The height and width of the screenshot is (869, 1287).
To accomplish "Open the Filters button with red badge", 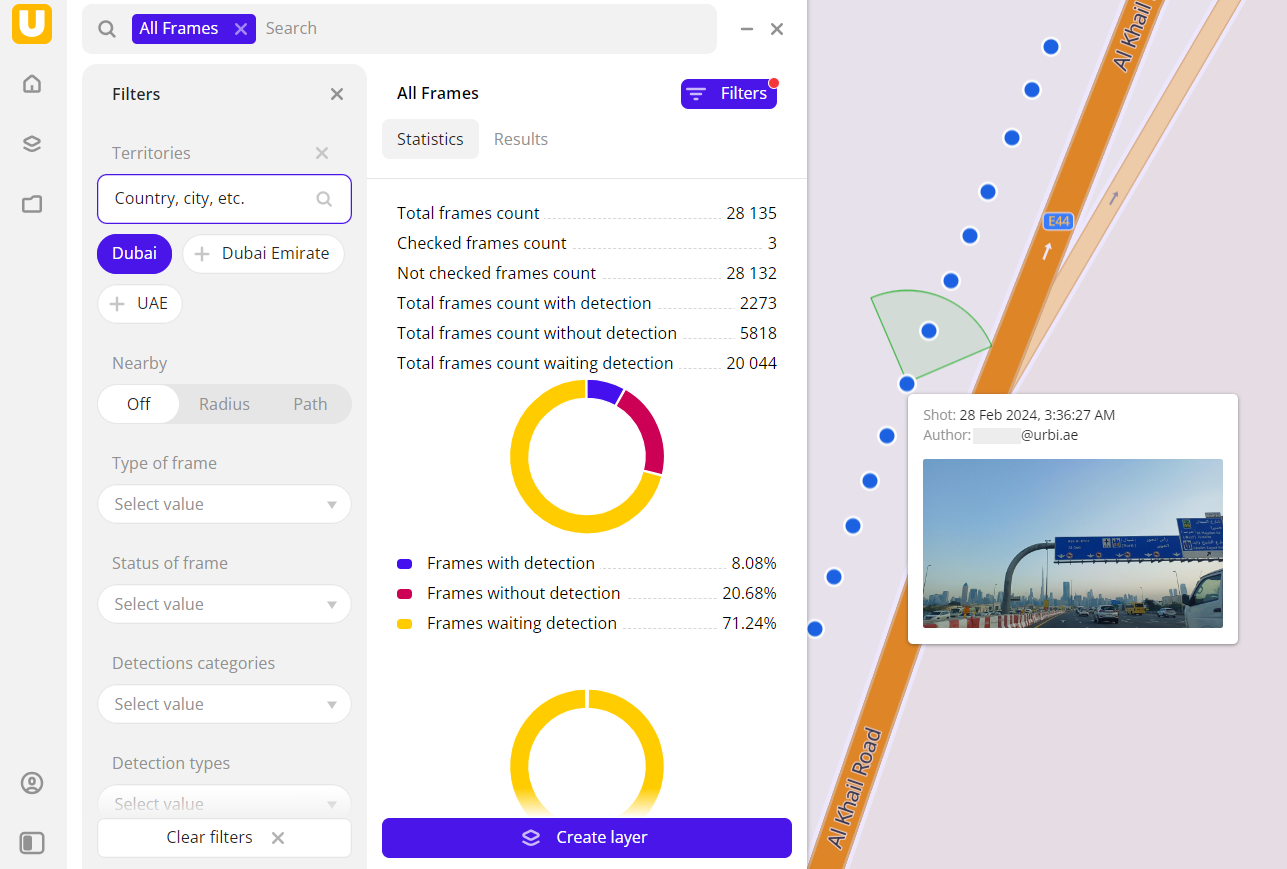I will [x=729, y=93].
